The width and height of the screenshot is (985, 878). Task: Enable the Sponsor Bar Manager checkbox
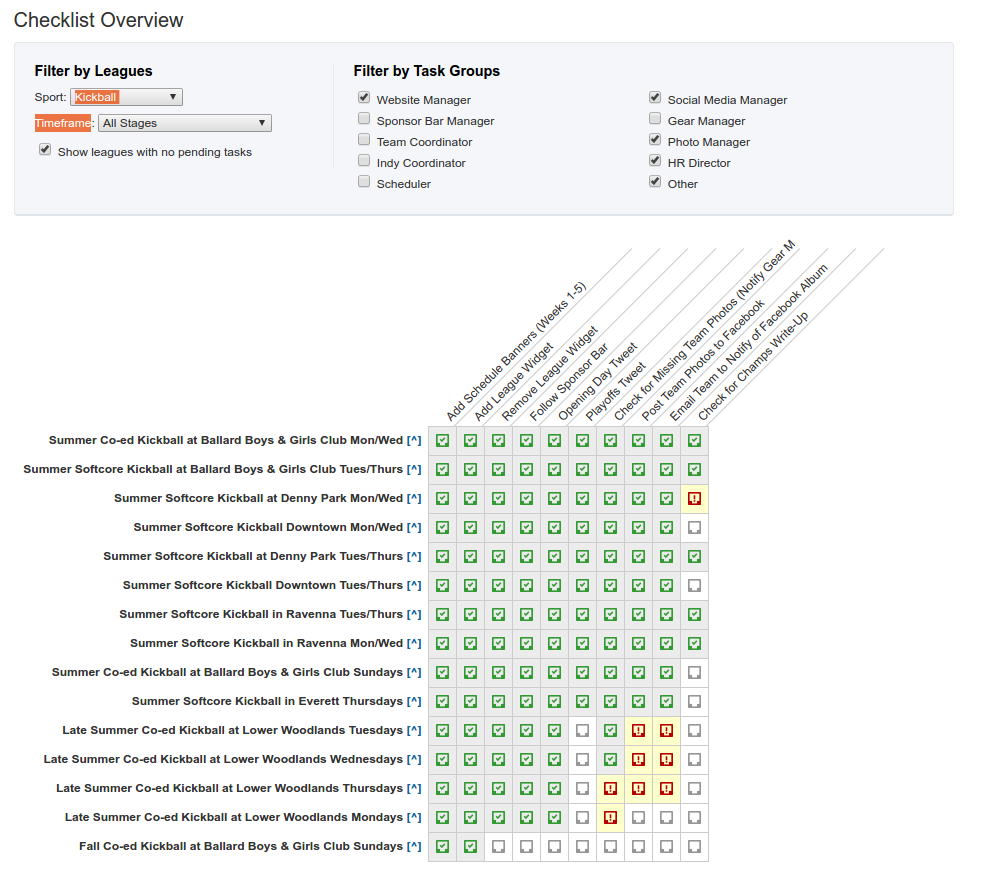click(x=364, y=118)
